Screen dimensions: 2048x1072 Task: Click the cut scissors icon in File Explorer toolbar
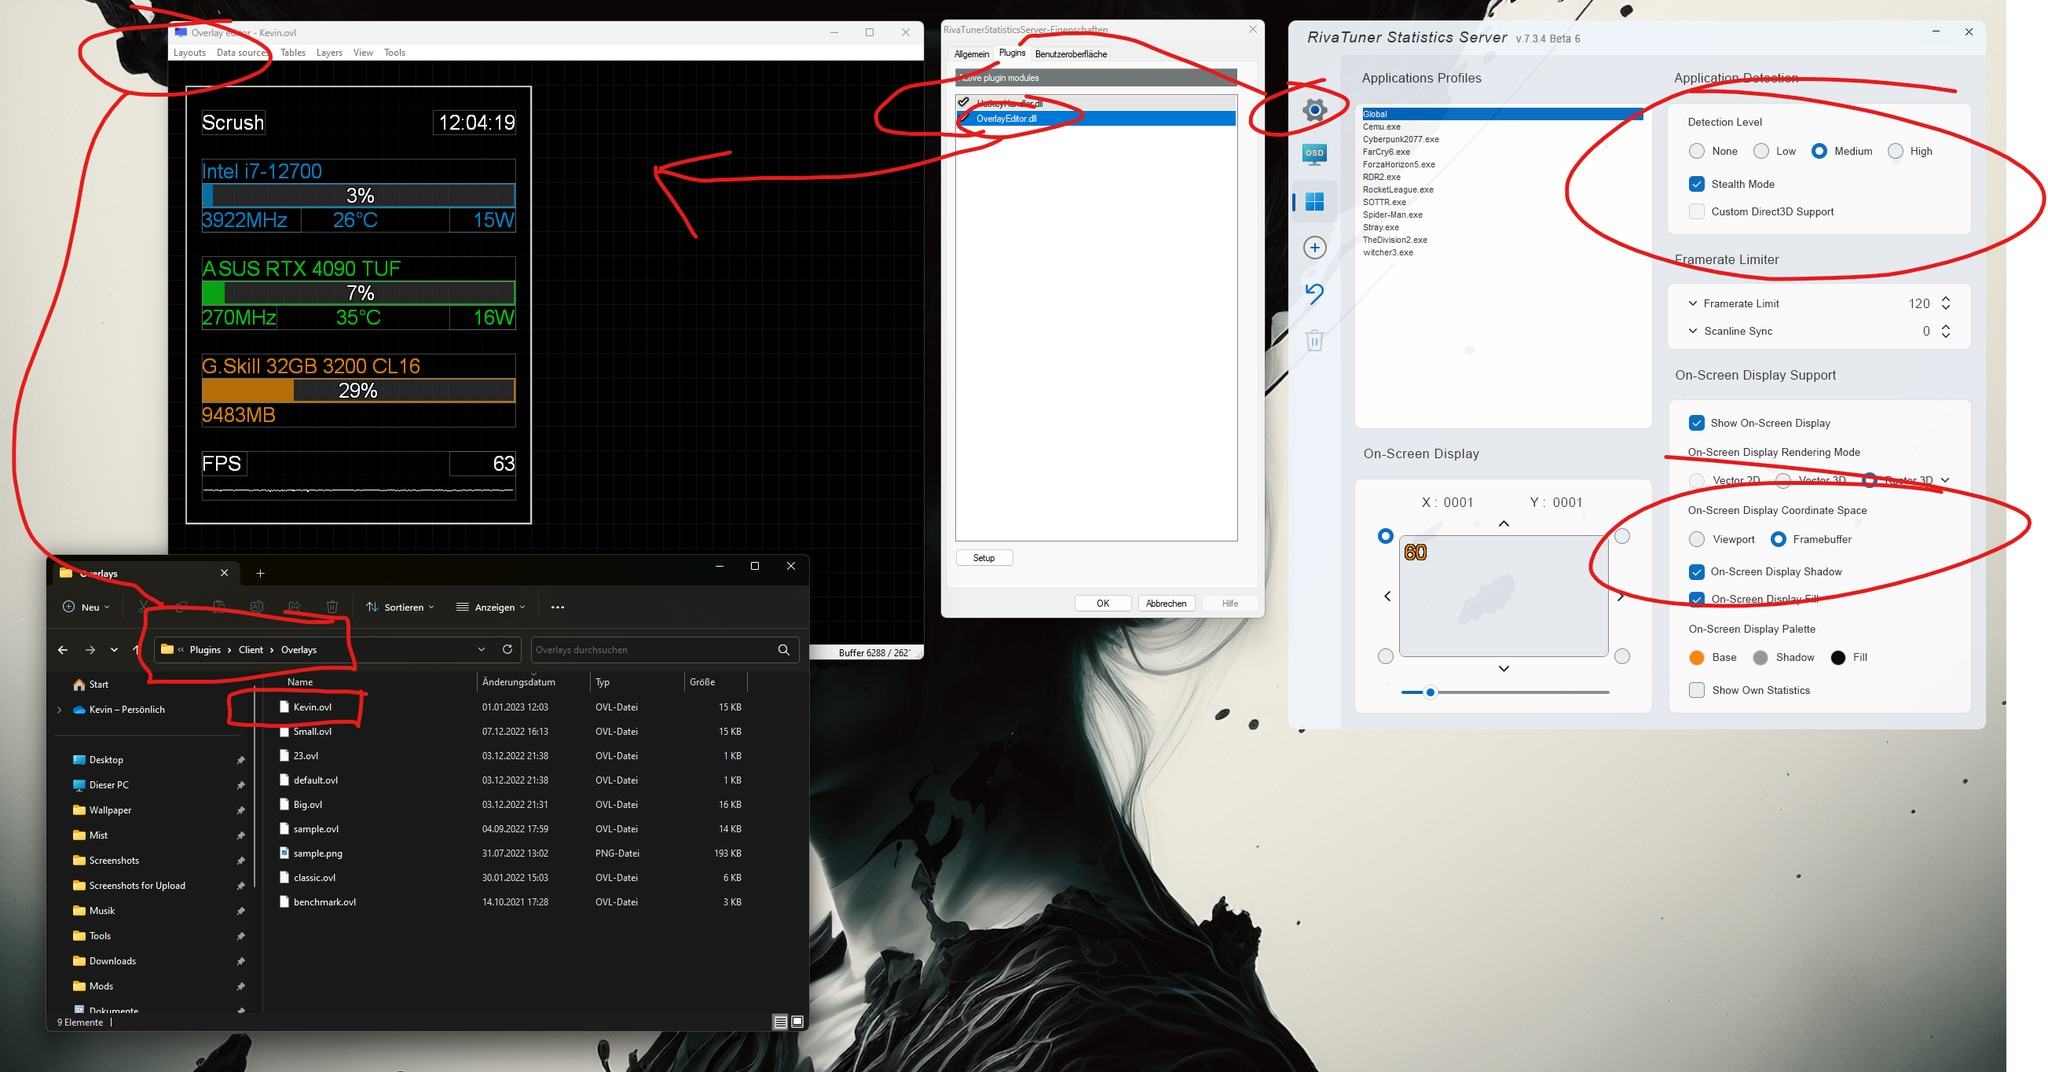[144, 607]
